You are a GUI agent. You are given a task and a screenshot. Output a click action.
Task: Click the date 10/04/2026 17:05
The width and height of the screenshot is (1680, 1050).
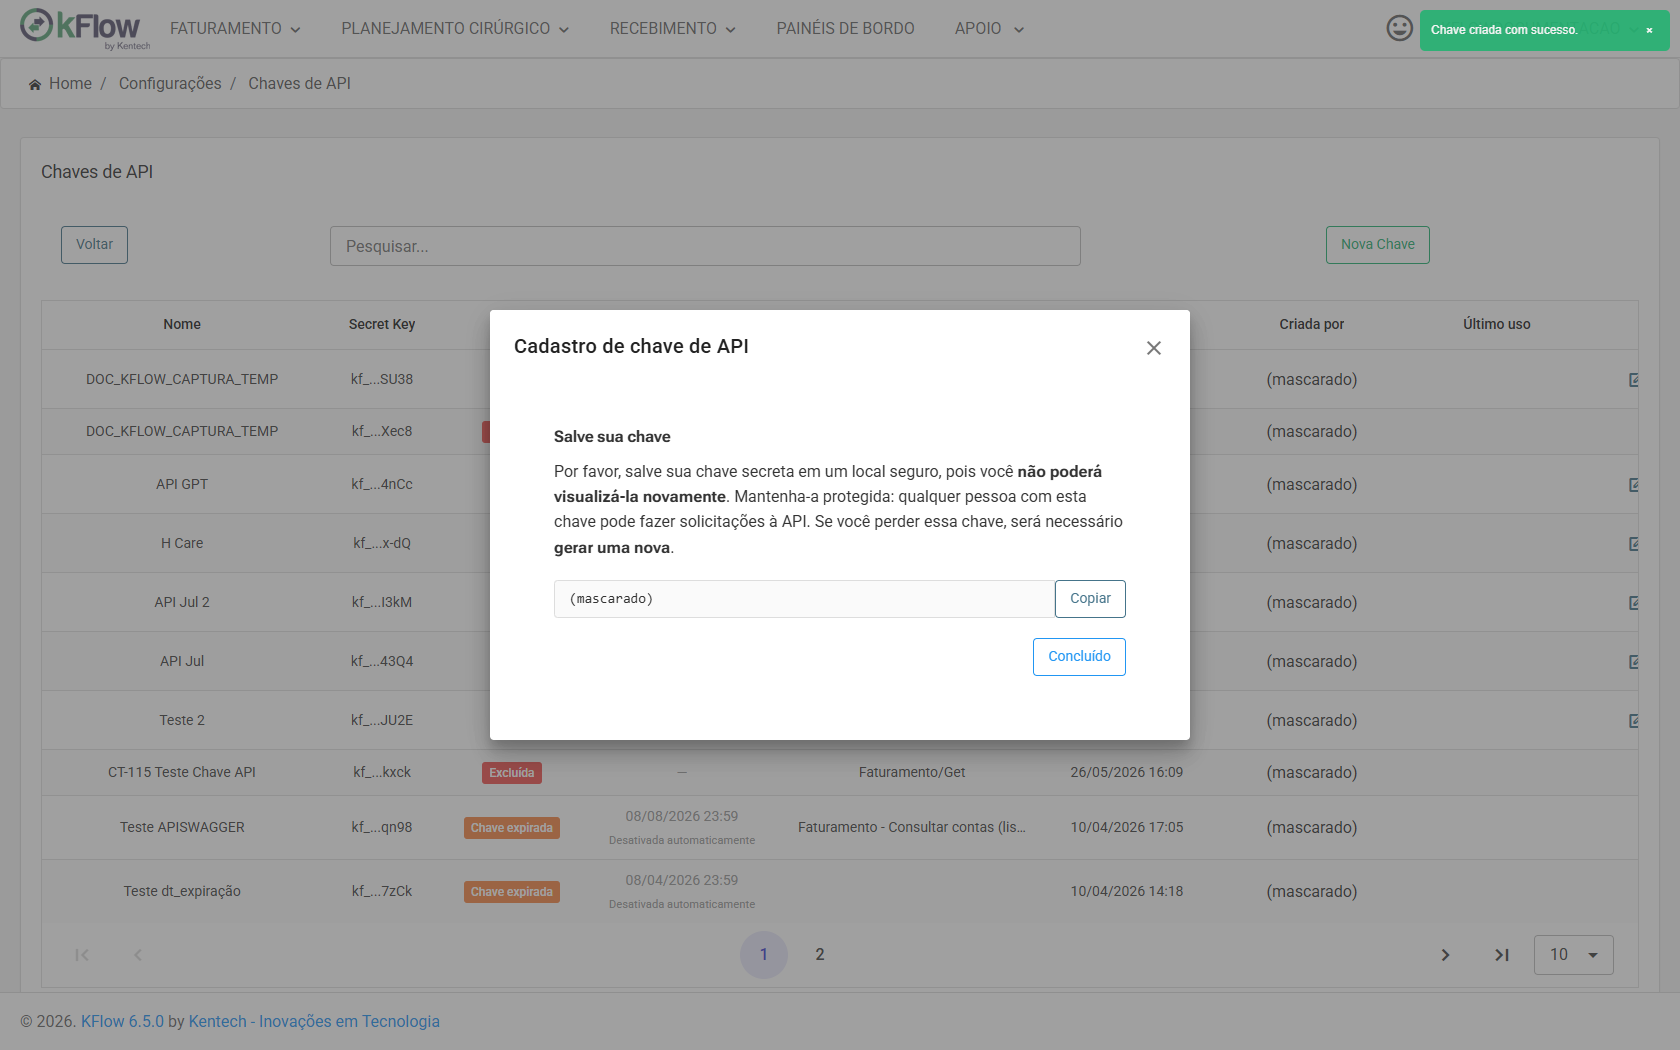point(1127,828)
